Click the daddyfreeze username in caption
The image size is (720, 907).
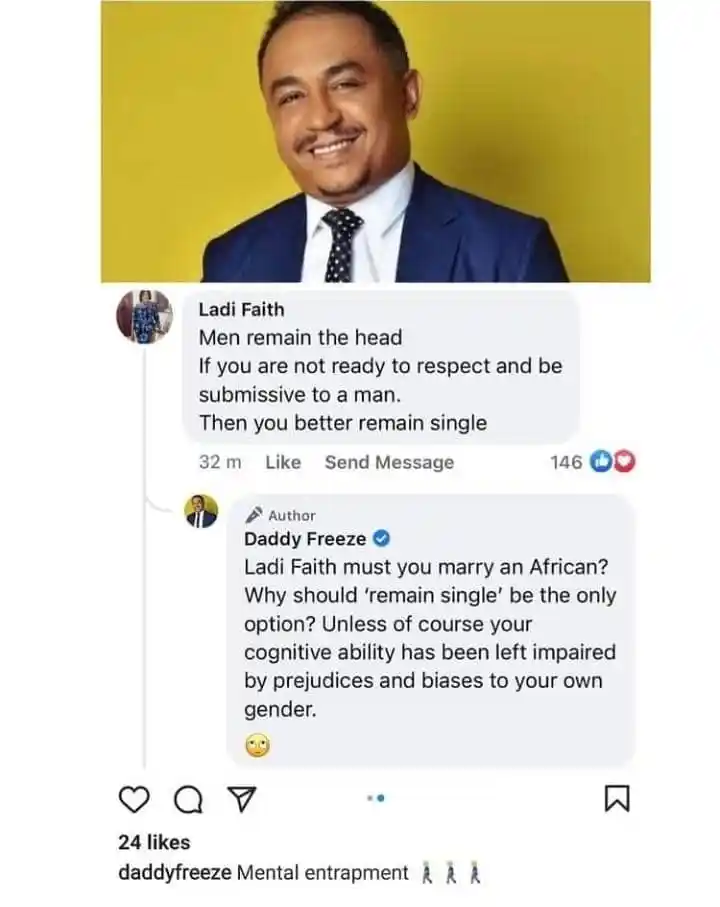point(175,873)
